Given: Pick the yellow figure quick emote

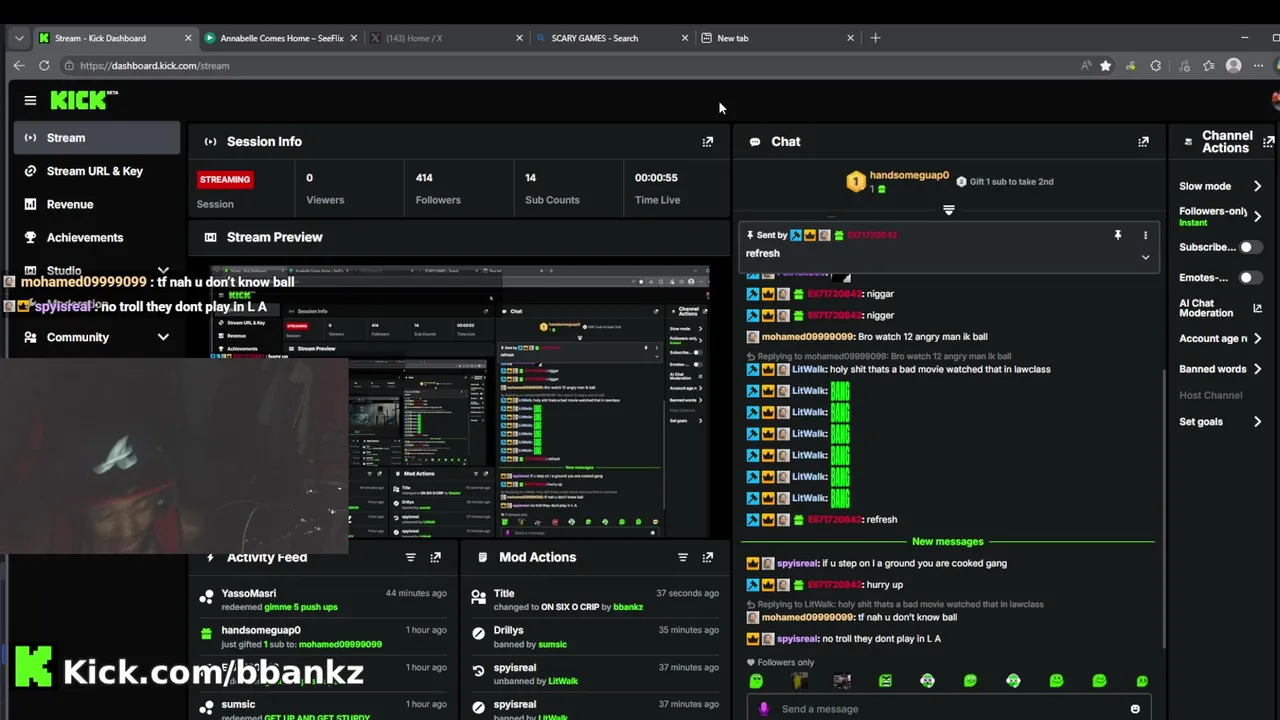Looking at the screenshot, I should tap(798, 681).
